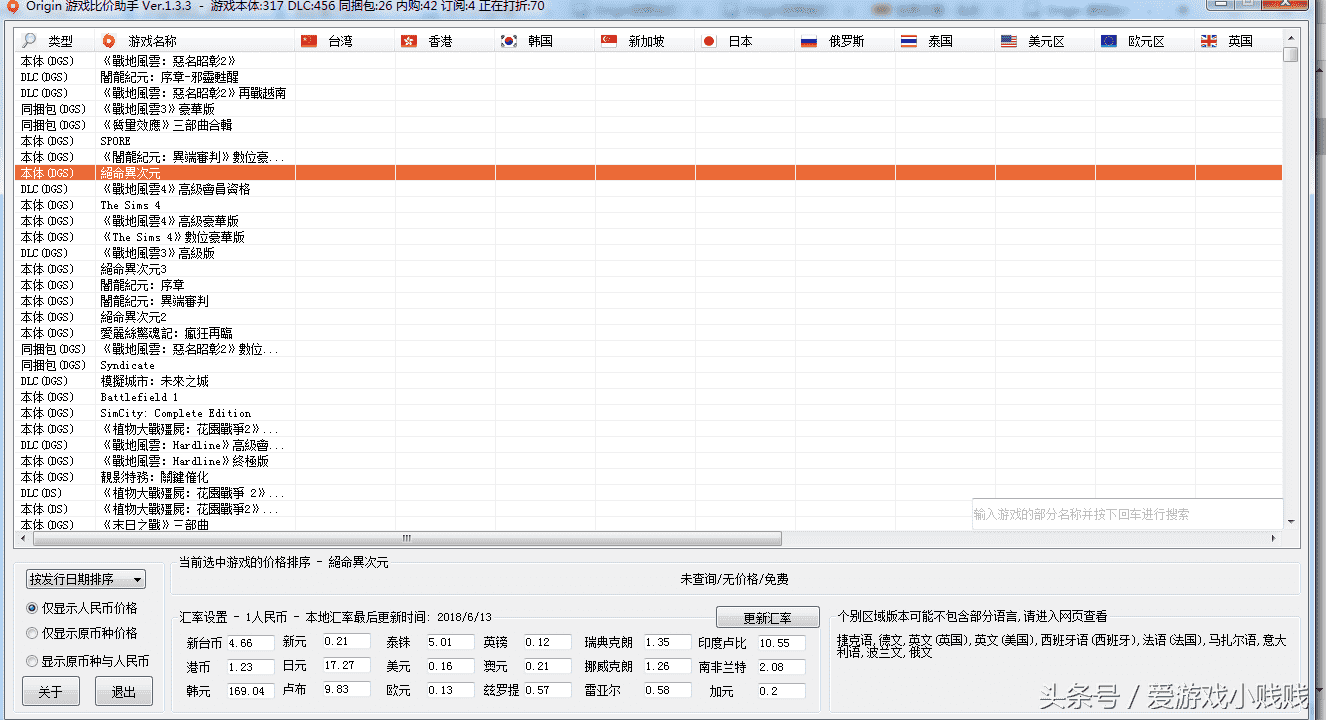1326x720 pixels.
Task: Click the Origin app icon in title bar
Action: click(x=13, y=6)
